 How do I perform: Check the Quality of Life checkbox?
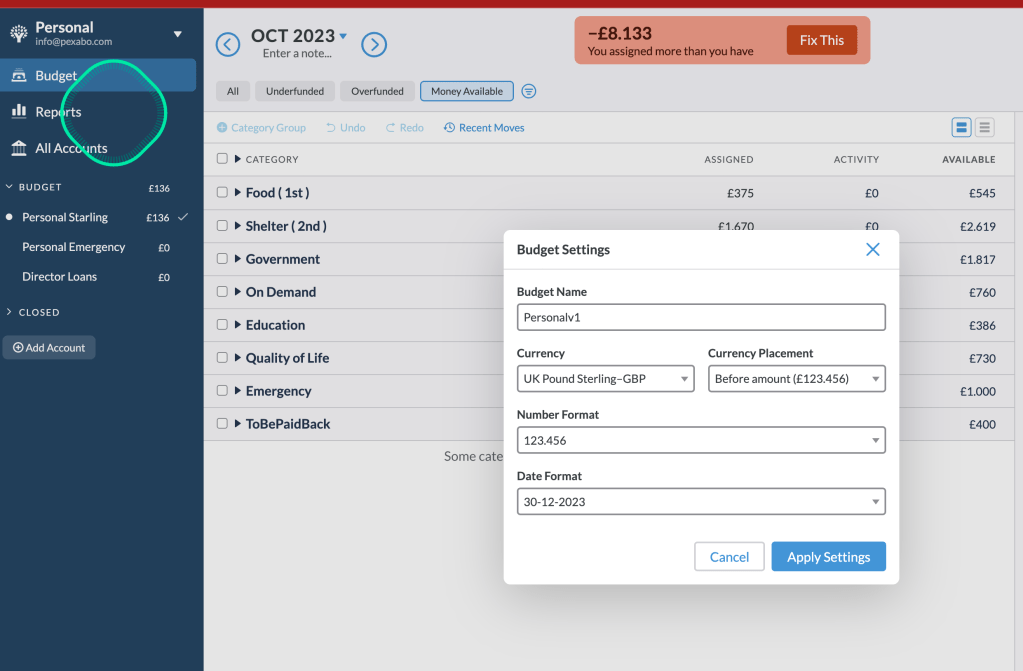tap(222, 358)
